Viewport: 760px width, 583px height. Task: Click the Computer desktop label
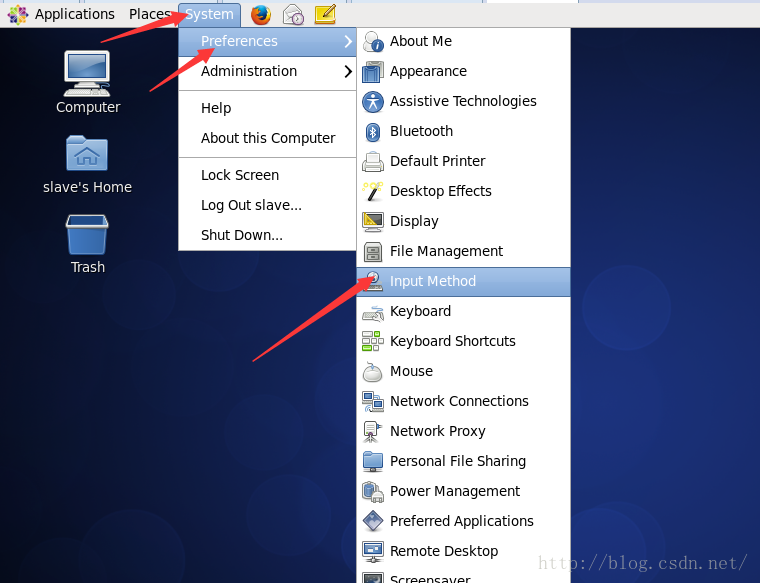pos(88,107)
